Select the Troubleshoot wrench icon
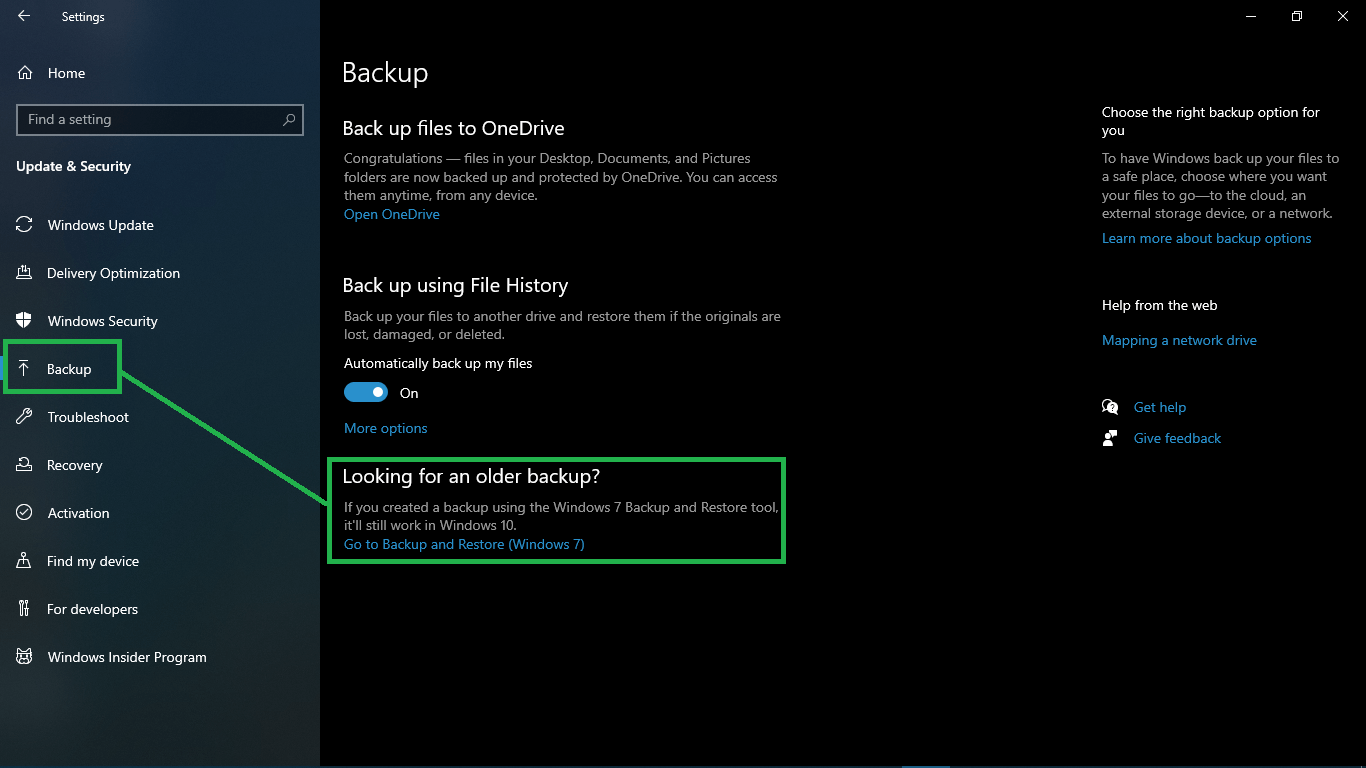This screenshot has height=768, width=1366. pos(24,416)
